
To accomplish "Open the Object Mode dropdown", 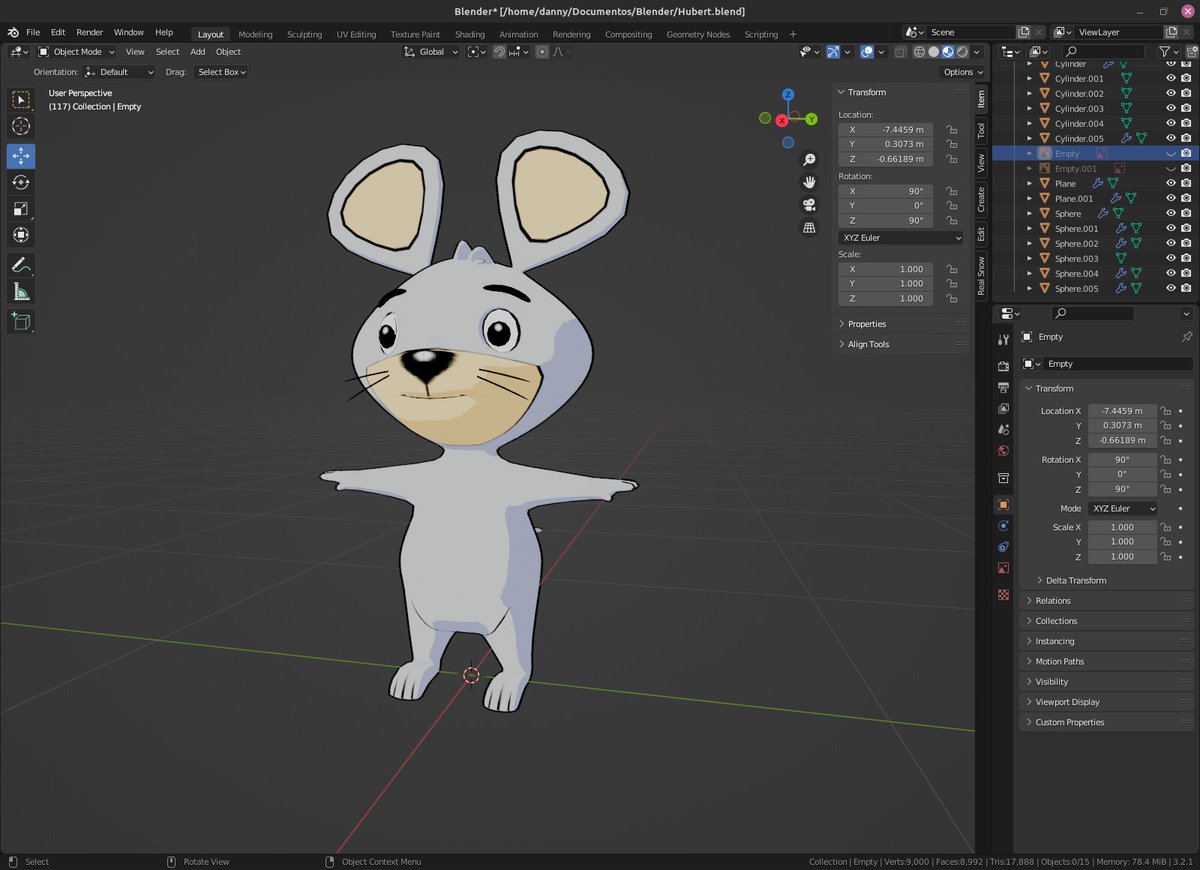I will (x=77, y=52).
